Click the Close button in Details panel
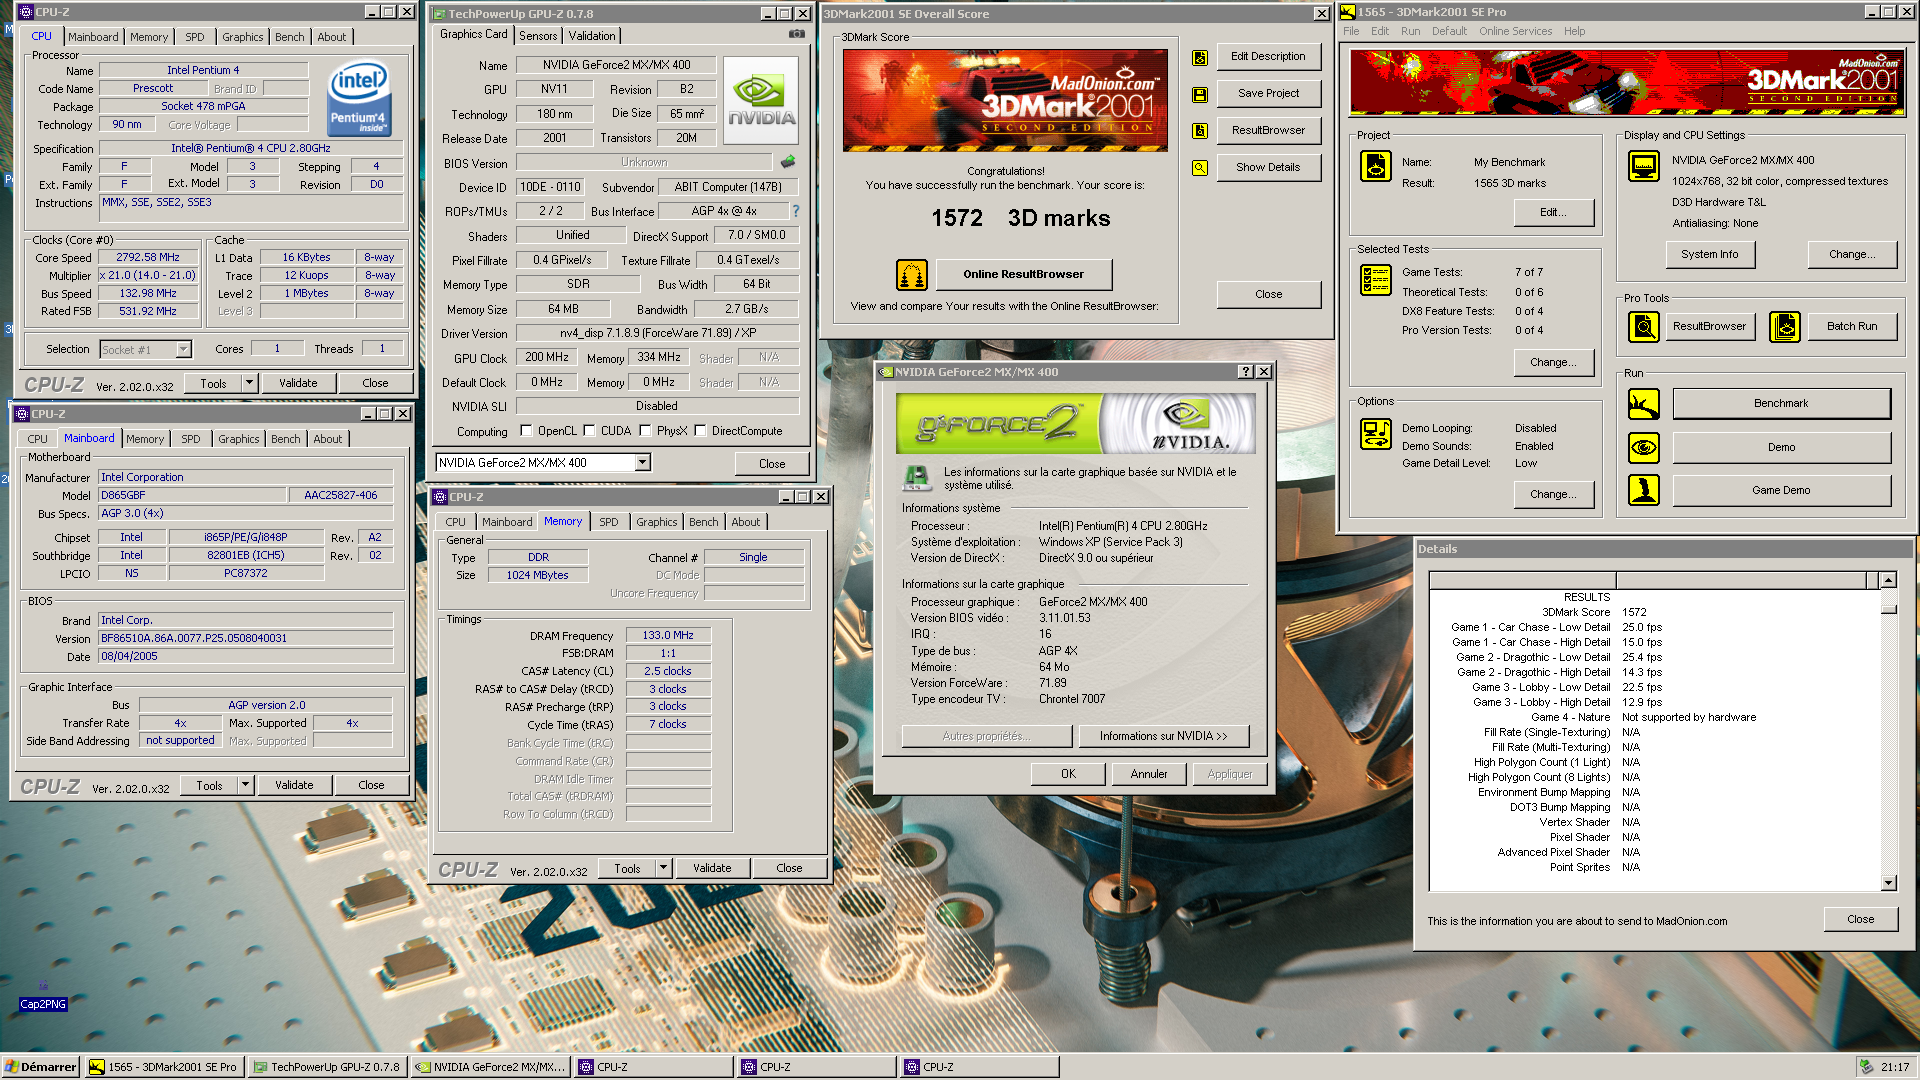Image resolution: width=1920 pixels, height=1080 pixels. tap(1860, 919)
